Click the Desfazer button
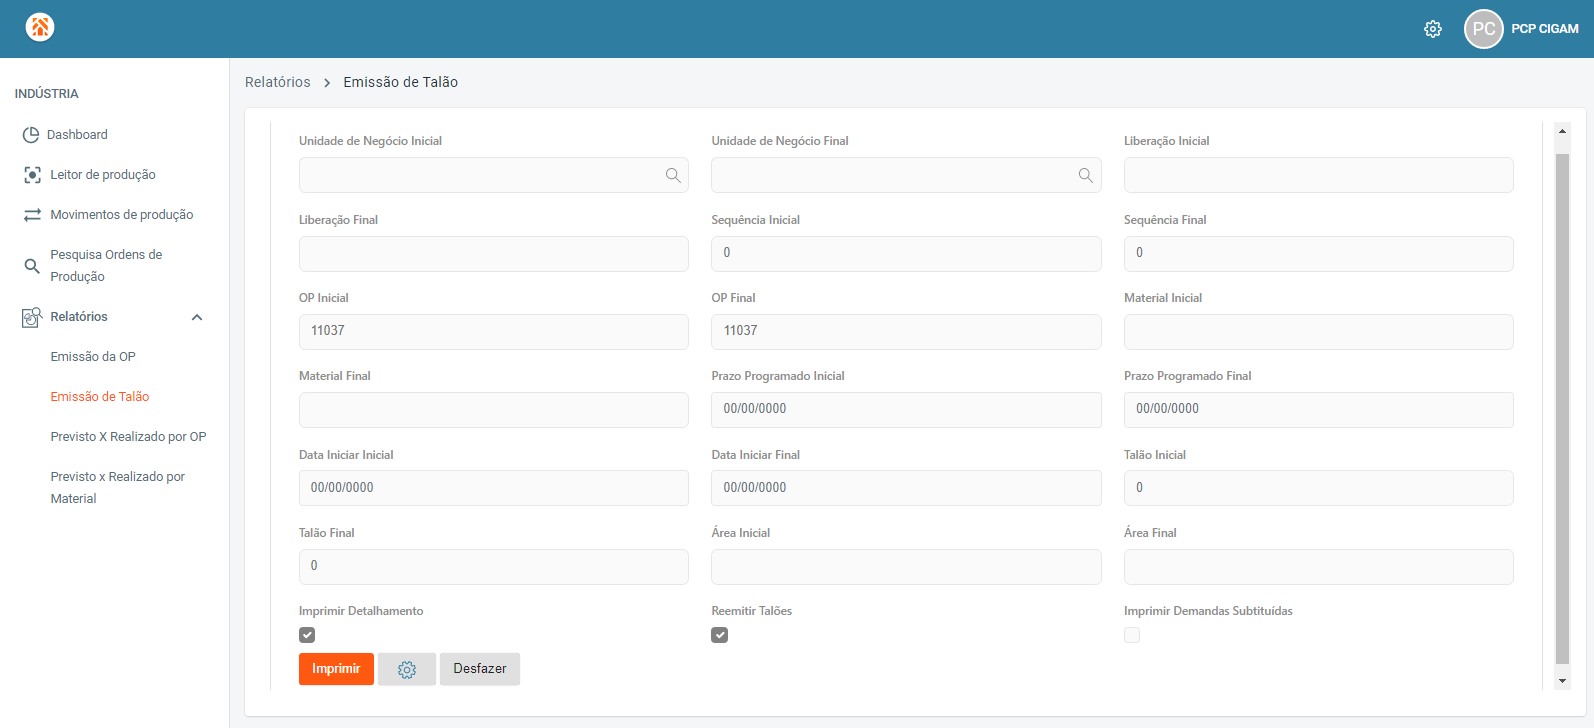 point(480,669)
